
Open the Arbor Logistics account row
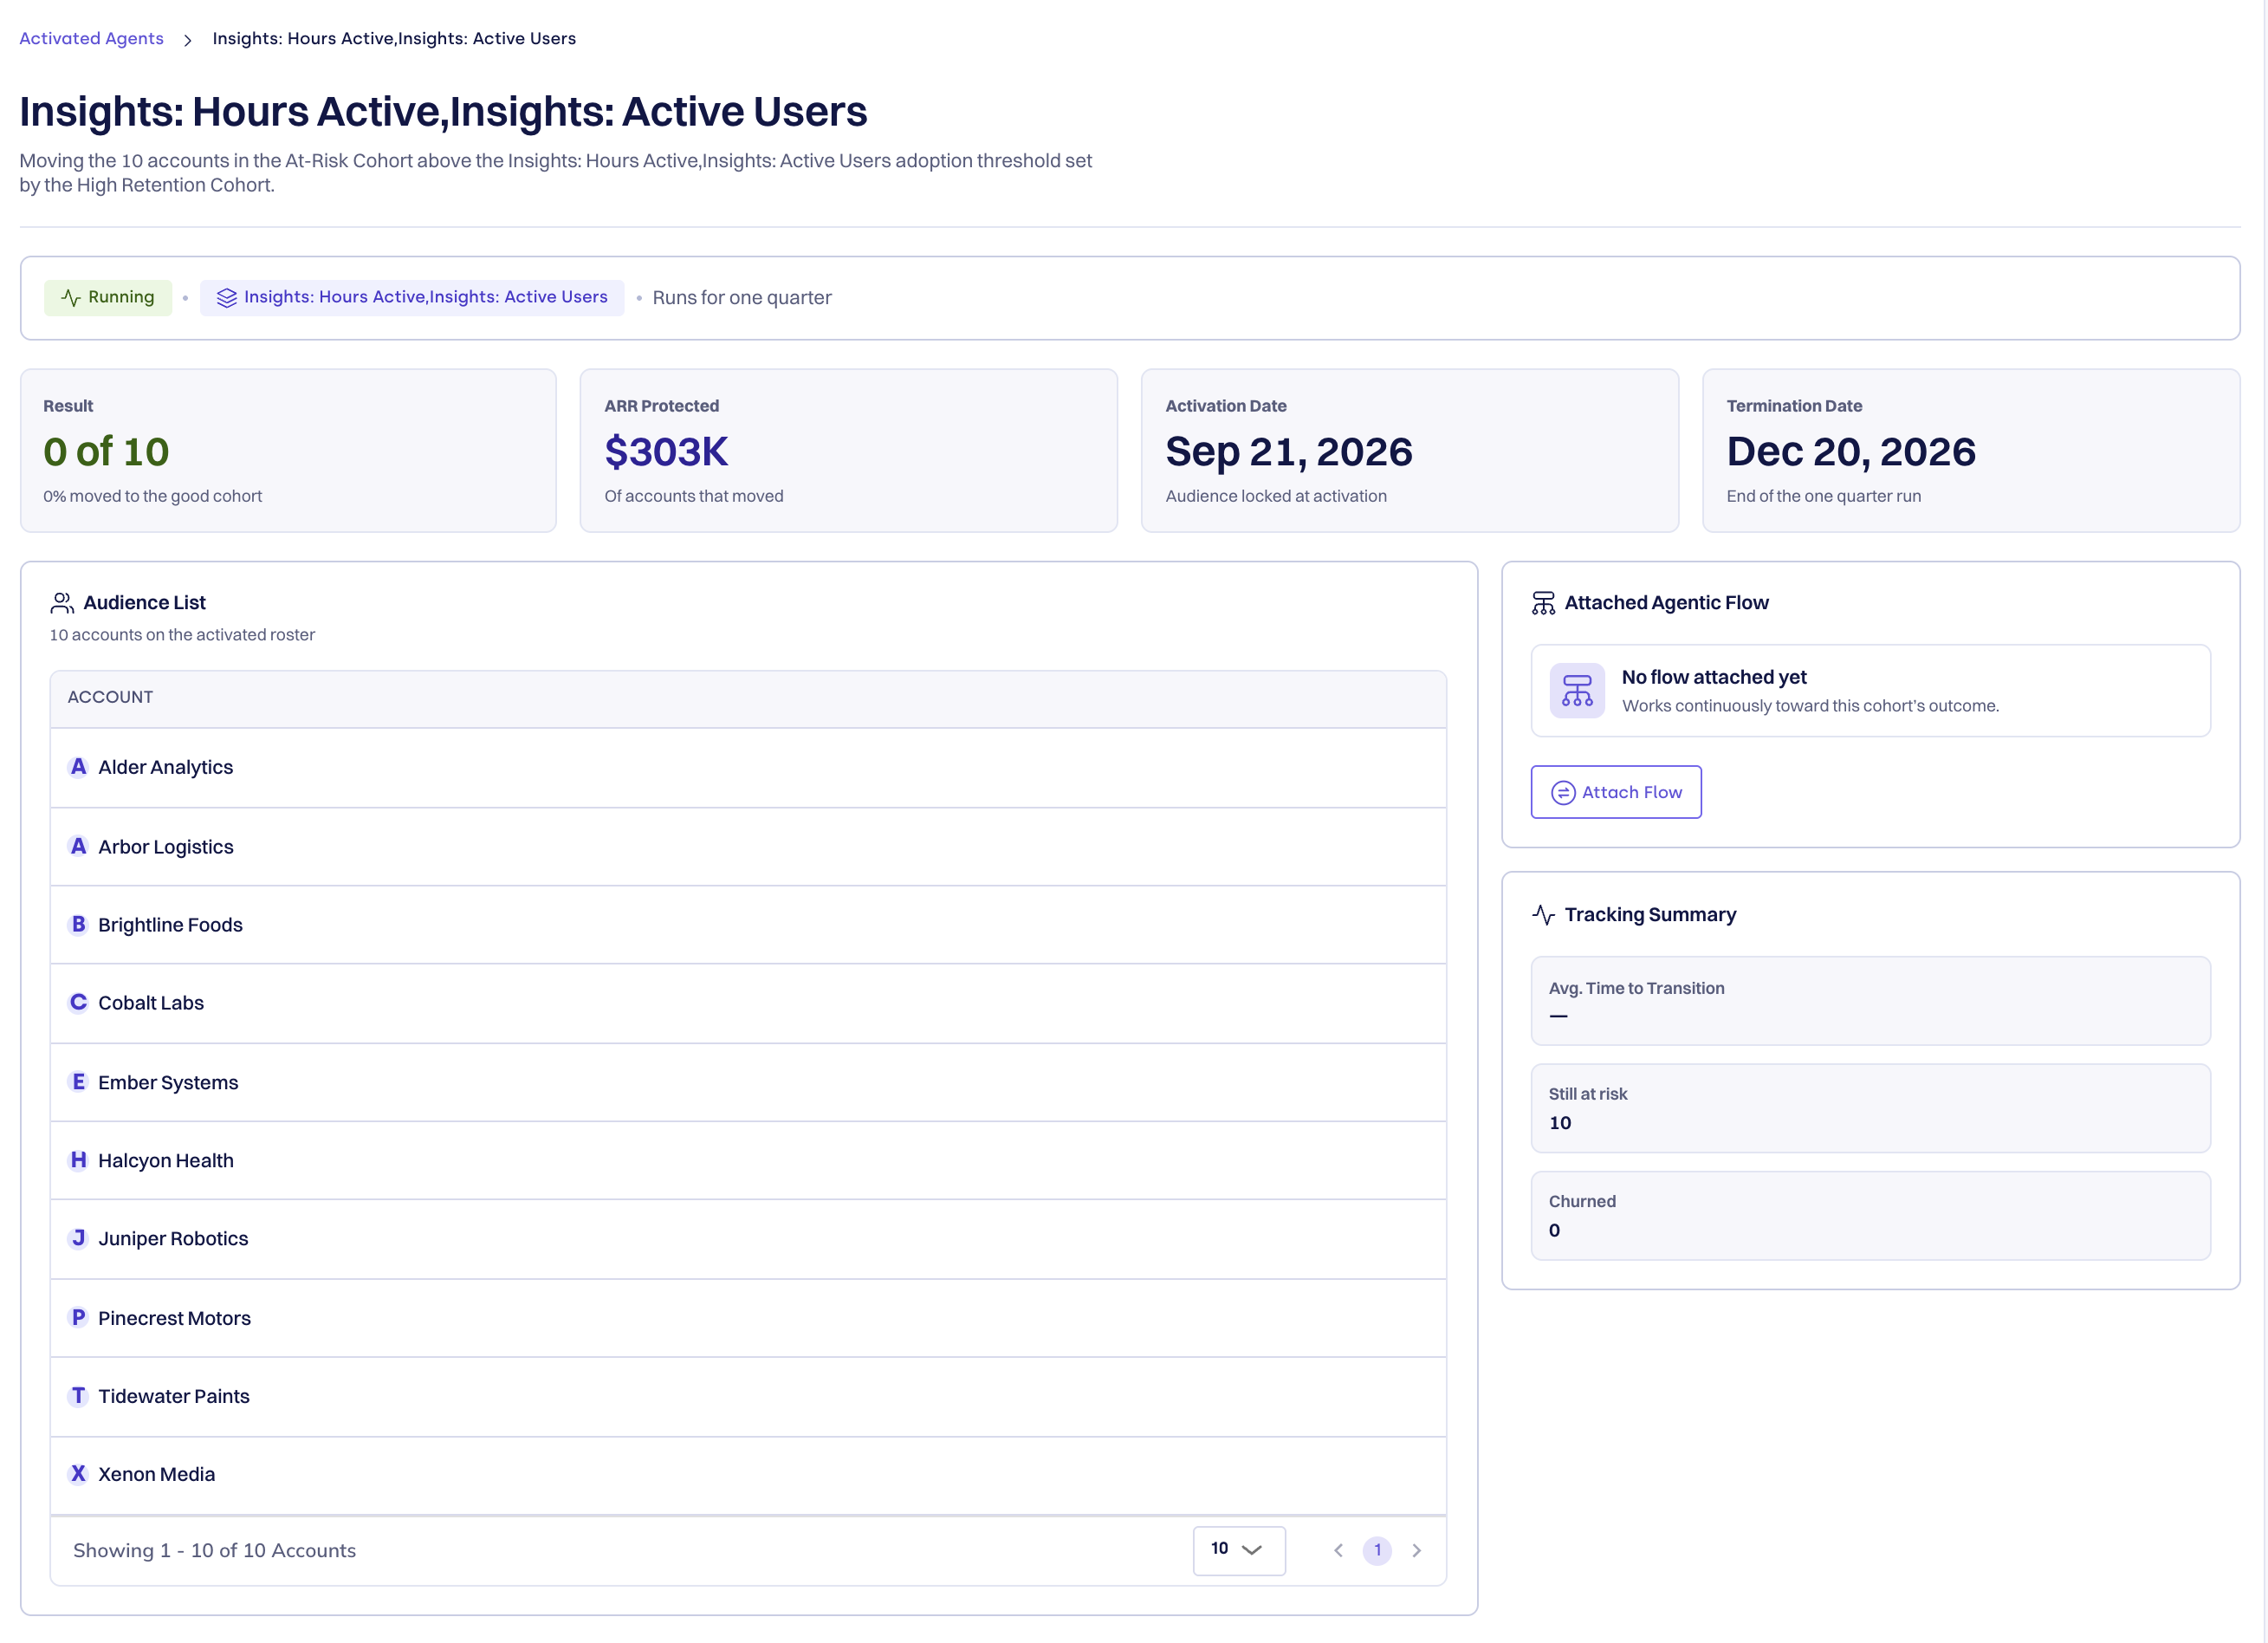point(748,846)
